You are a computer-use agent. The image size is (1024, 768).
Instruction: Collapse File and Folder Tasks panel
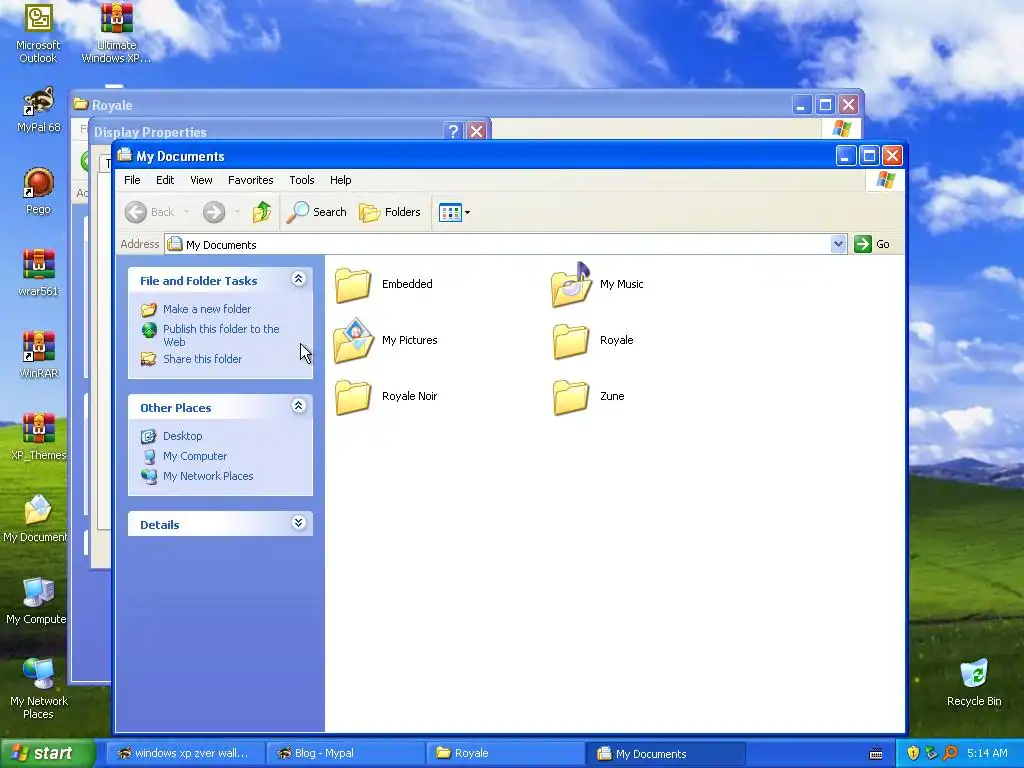click(298, 280)
